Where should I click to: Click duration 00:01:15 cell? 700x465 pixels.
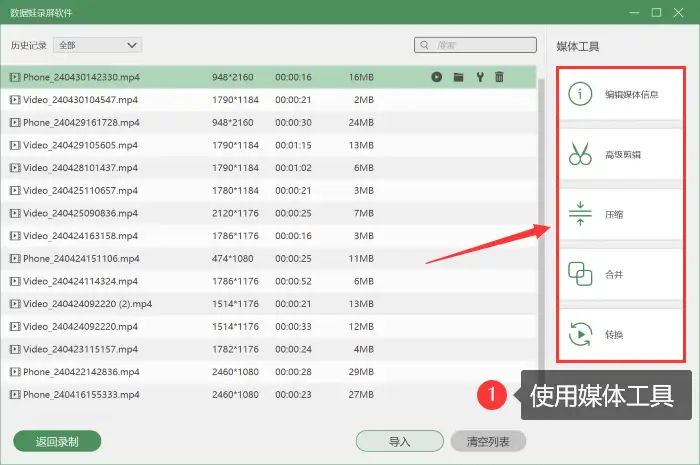click(293, 145)
